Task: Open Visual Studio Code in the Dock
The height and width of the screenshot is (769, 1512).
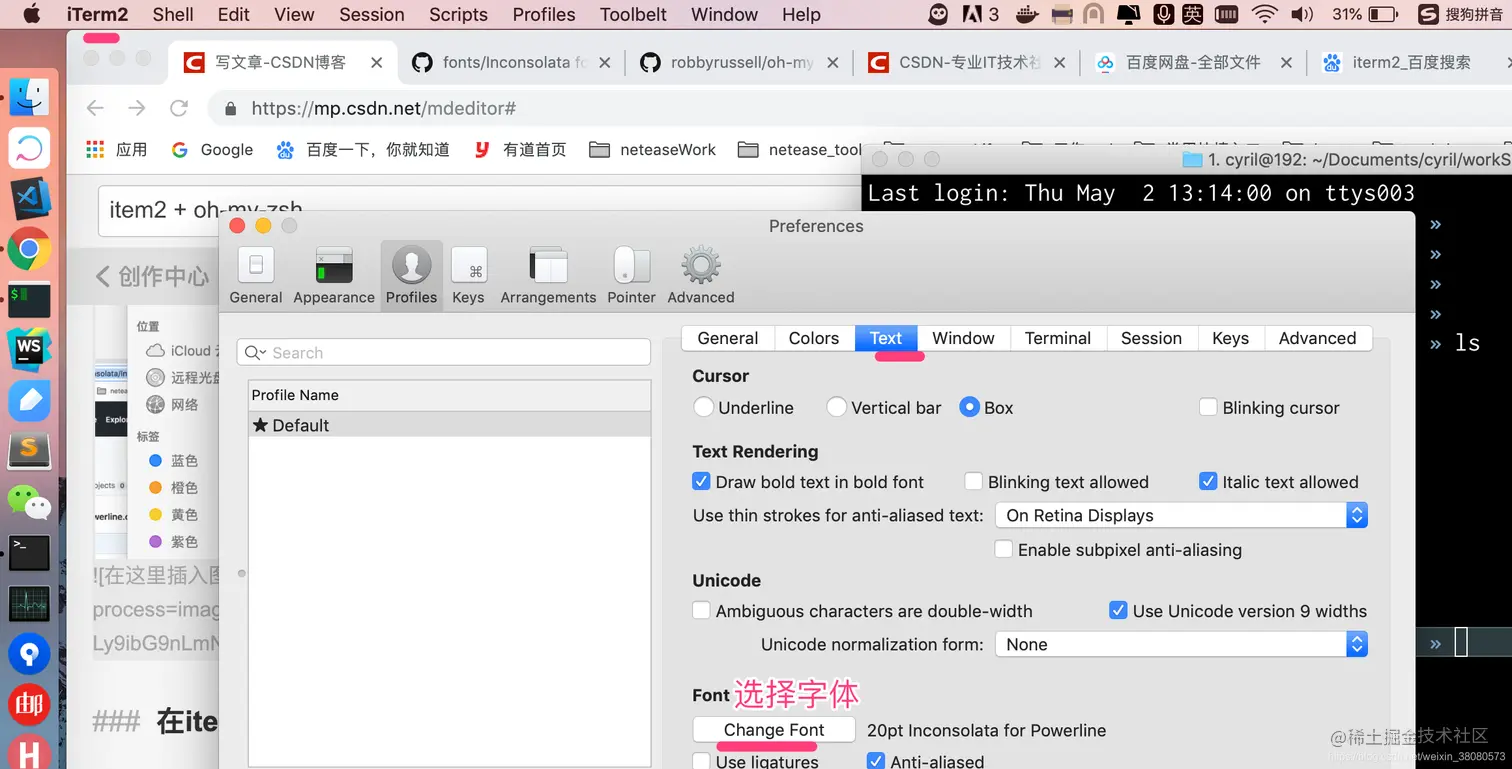Action: [x=29, y=199]
